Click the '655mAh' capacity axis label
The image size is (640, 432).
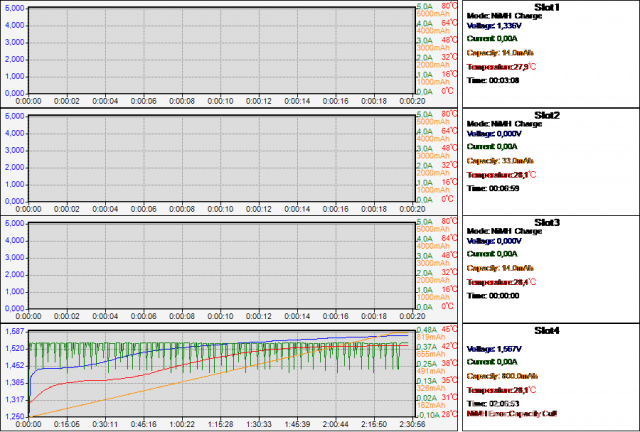click(430, 354)
